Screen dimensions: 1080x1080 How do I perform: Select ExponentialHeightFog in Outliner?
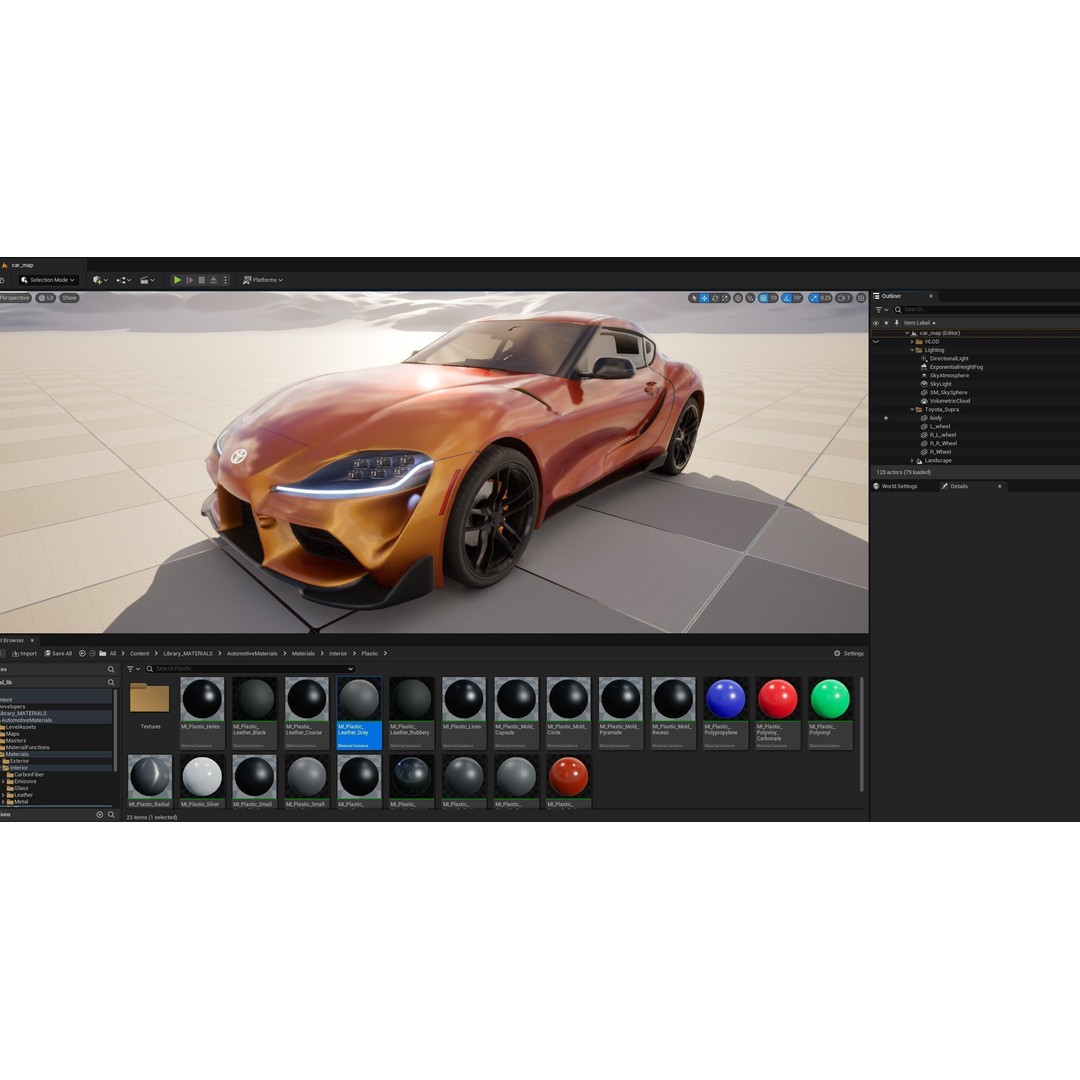[956, 367]
